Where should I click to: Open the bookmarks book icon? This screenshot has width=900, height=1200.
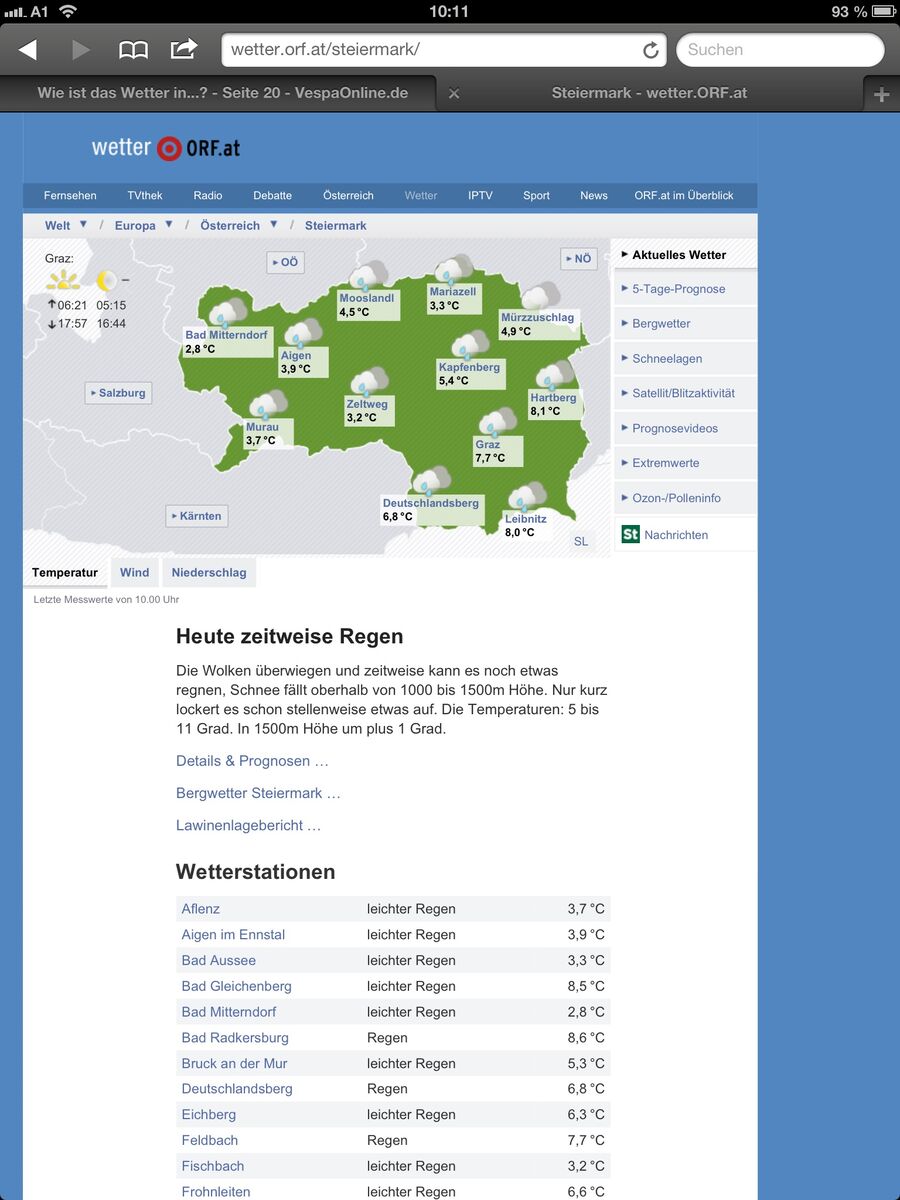[133, 50]
